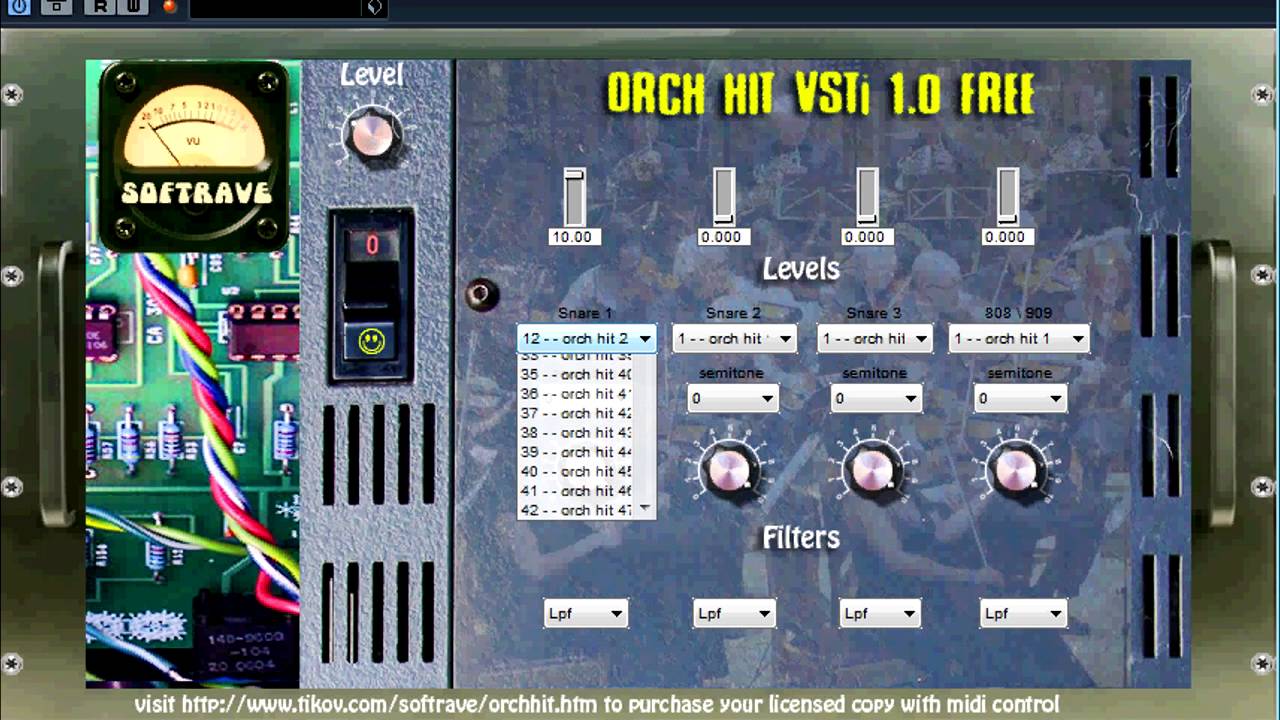This screenshot has width=1280, height=720.
Task: Click the Snare 2 level fader
Action: [x=723, y=198]
